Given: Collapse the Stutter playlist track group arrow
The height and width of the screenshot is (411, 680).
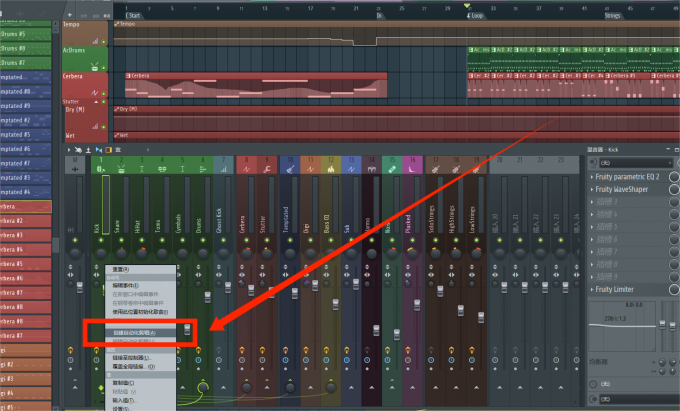Looking at the screenshot, I should click(x=96, y=102).
